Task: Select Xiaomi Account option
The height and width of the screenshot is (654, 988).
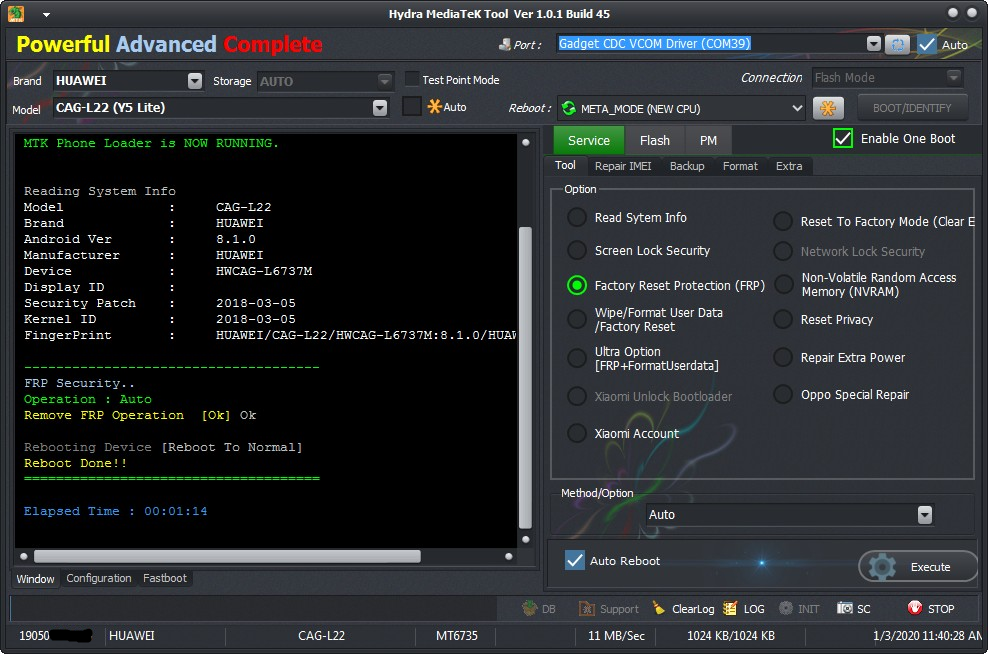Action: [577, 433]
